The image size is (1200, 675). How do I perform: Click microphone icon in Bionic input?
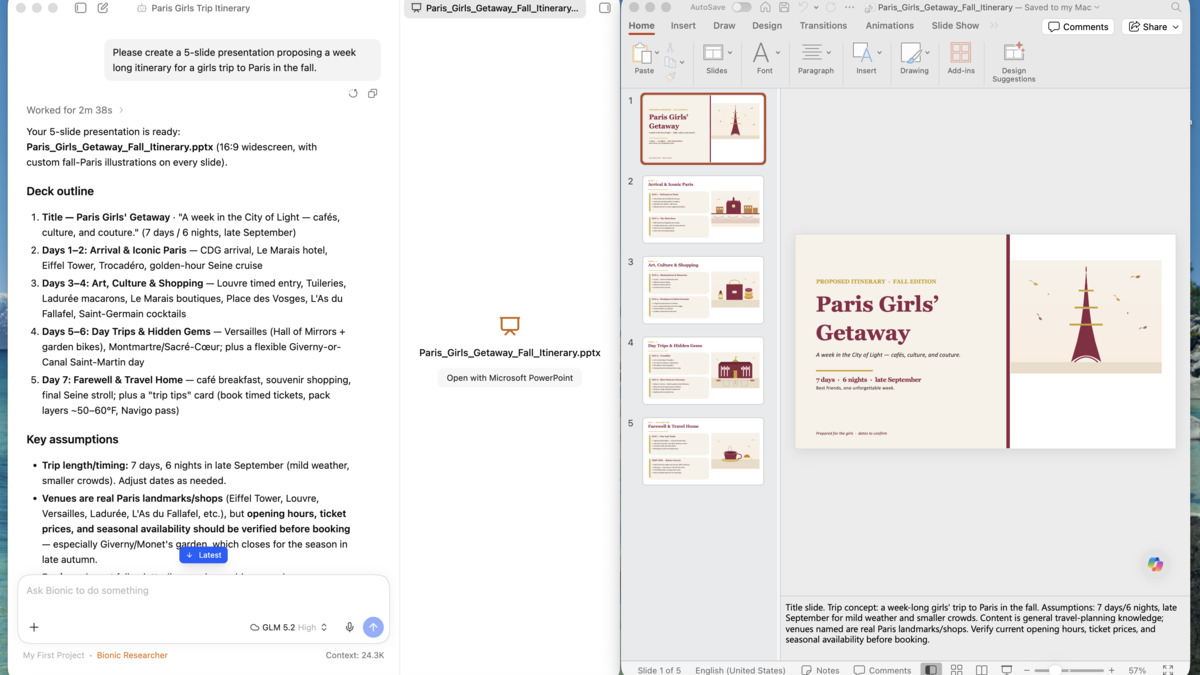349,627
